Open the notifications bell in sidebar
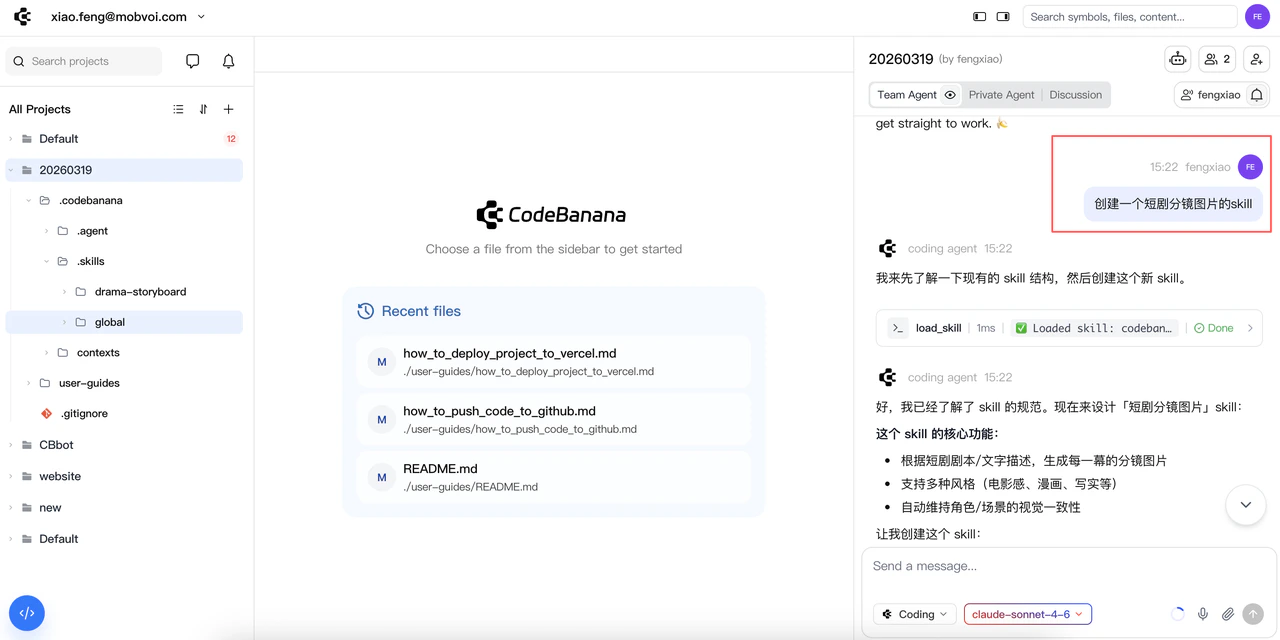 click(x=228, y=61)
